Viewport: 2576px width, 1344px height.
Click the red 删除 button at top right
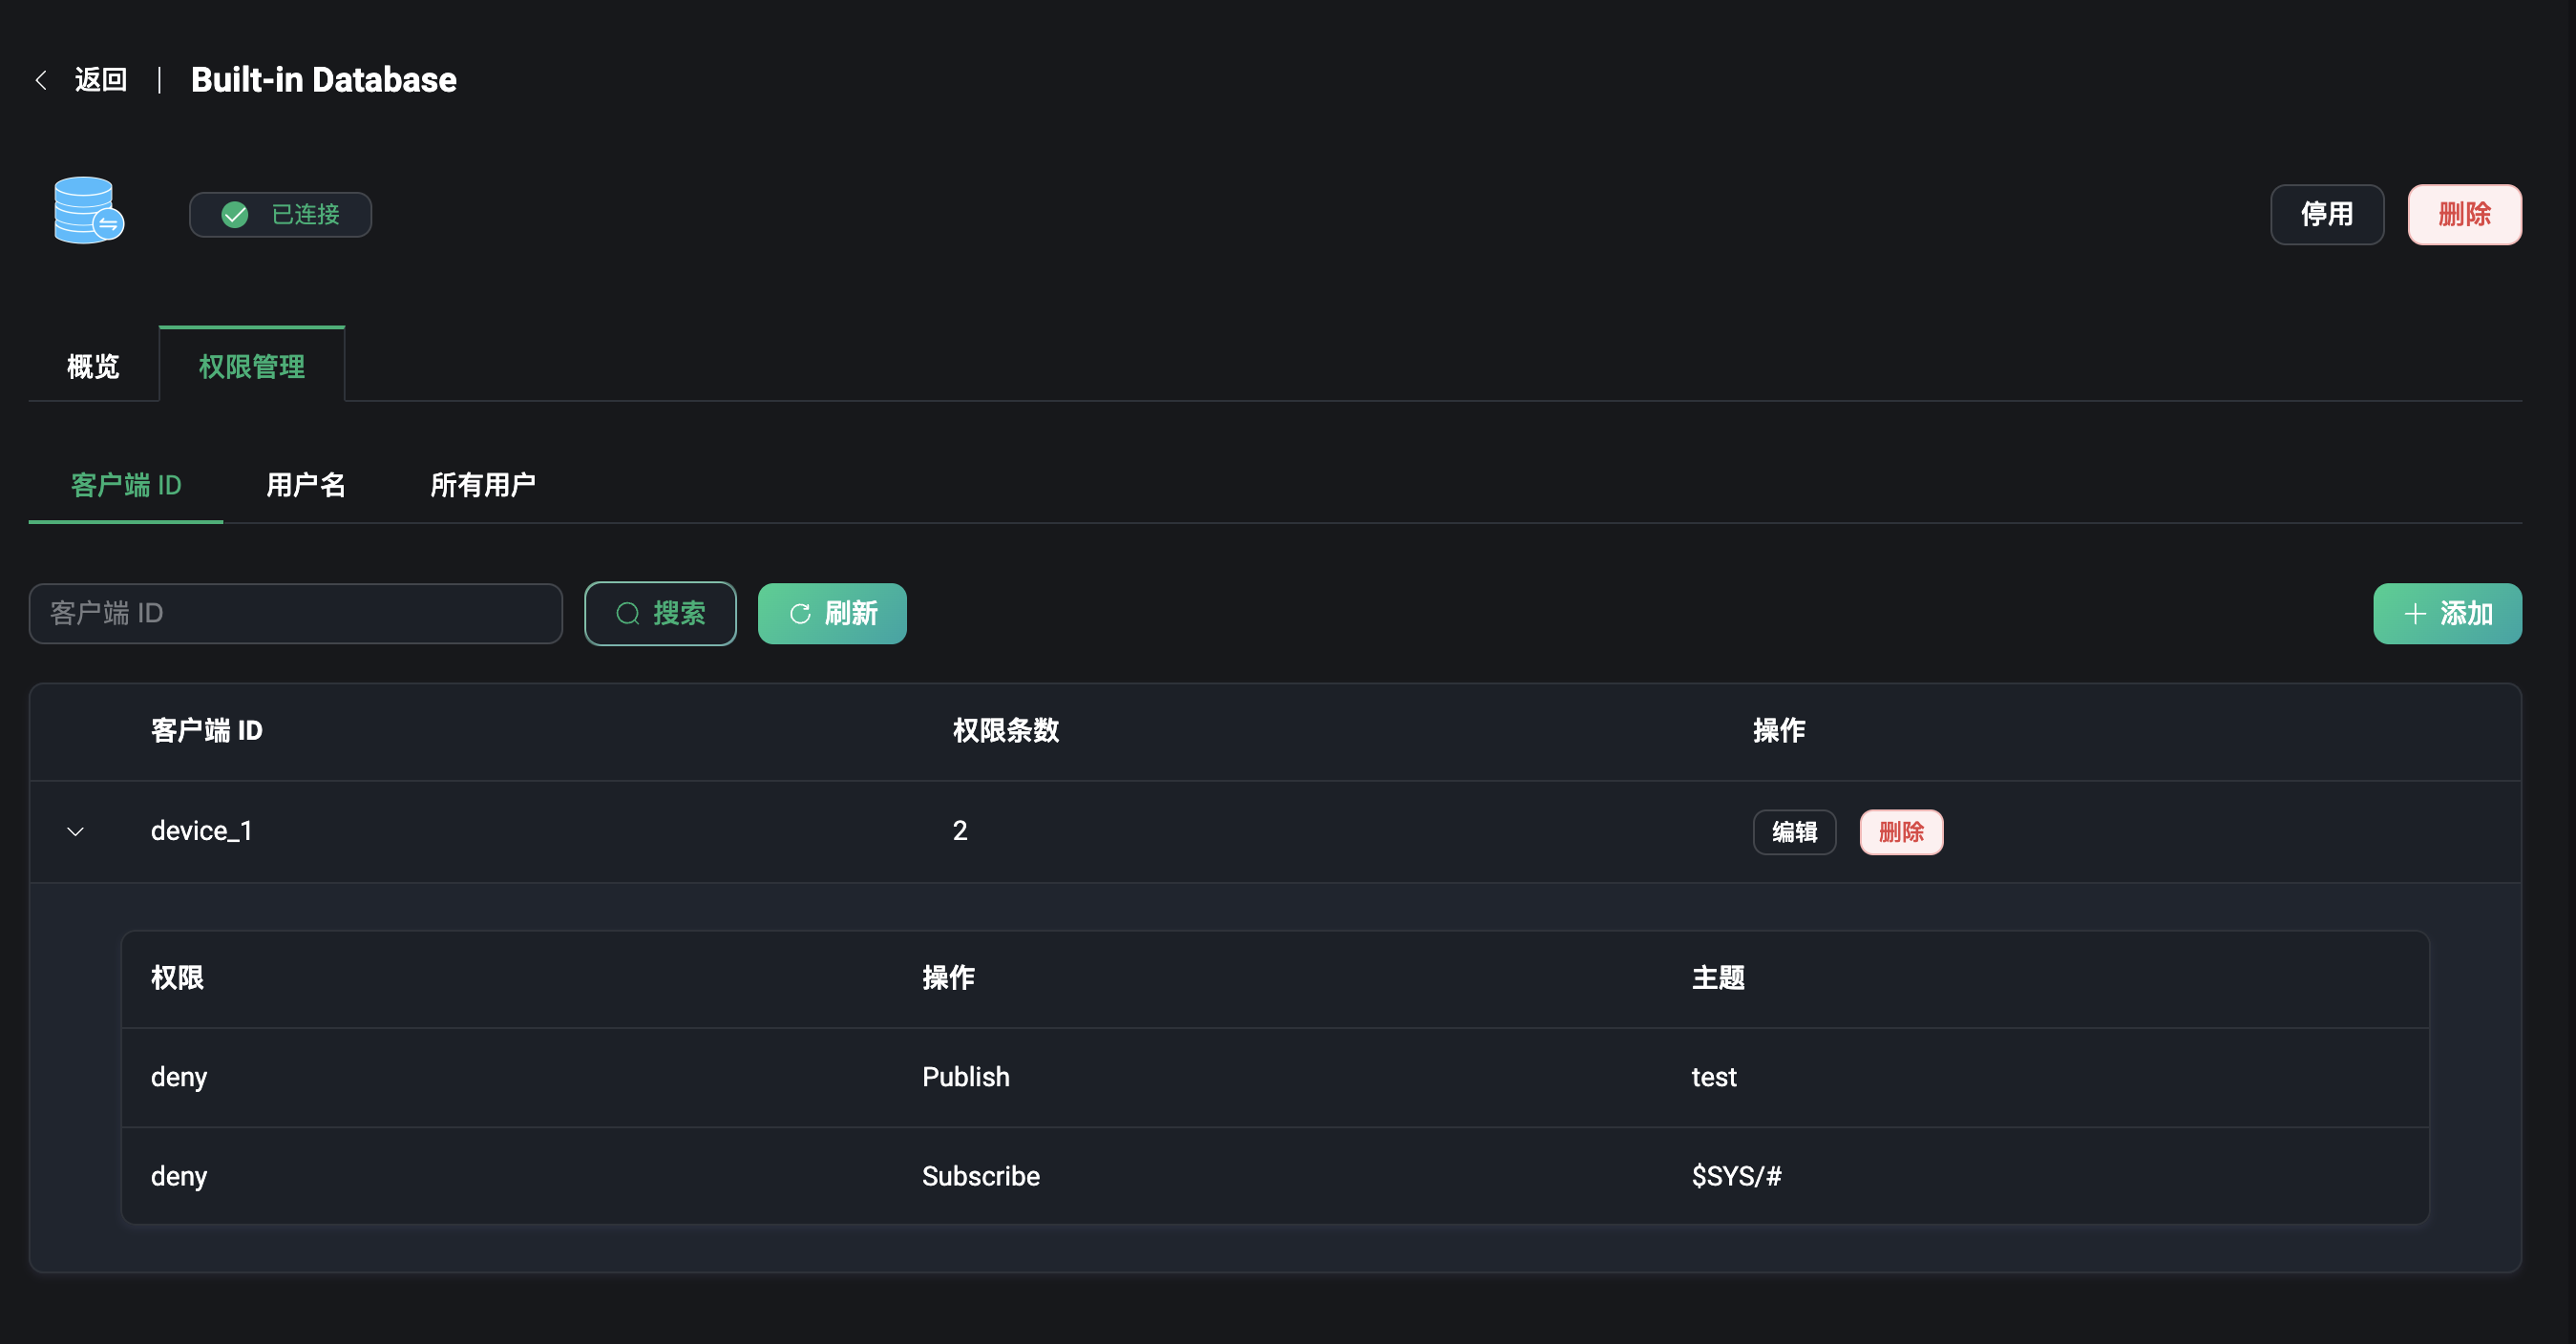tap(2463, 215)
